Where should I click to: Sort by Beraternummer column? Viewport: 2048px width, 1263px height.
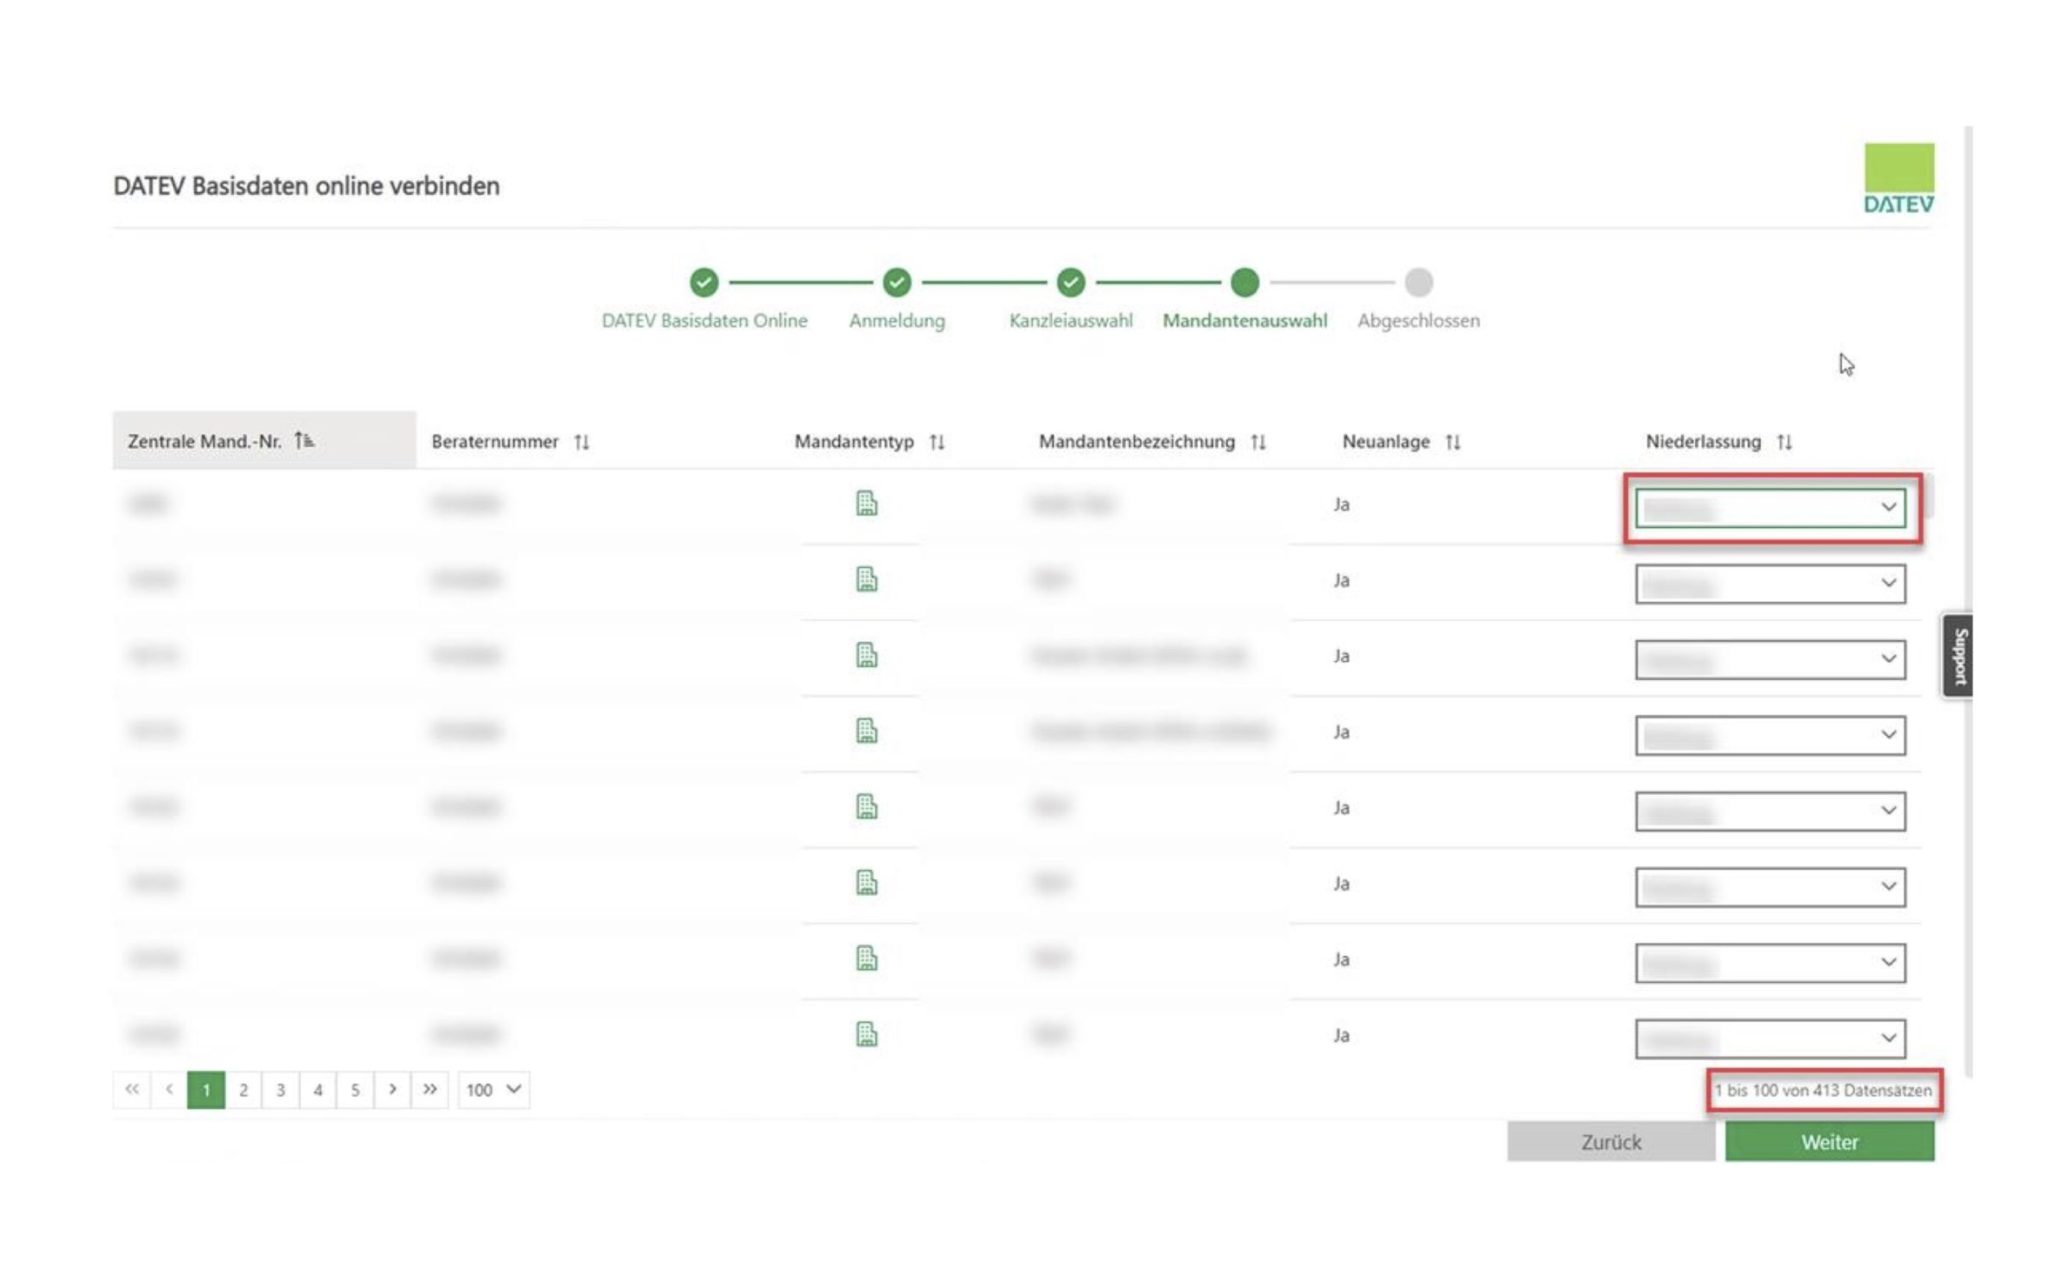click(x=582, y=441)
